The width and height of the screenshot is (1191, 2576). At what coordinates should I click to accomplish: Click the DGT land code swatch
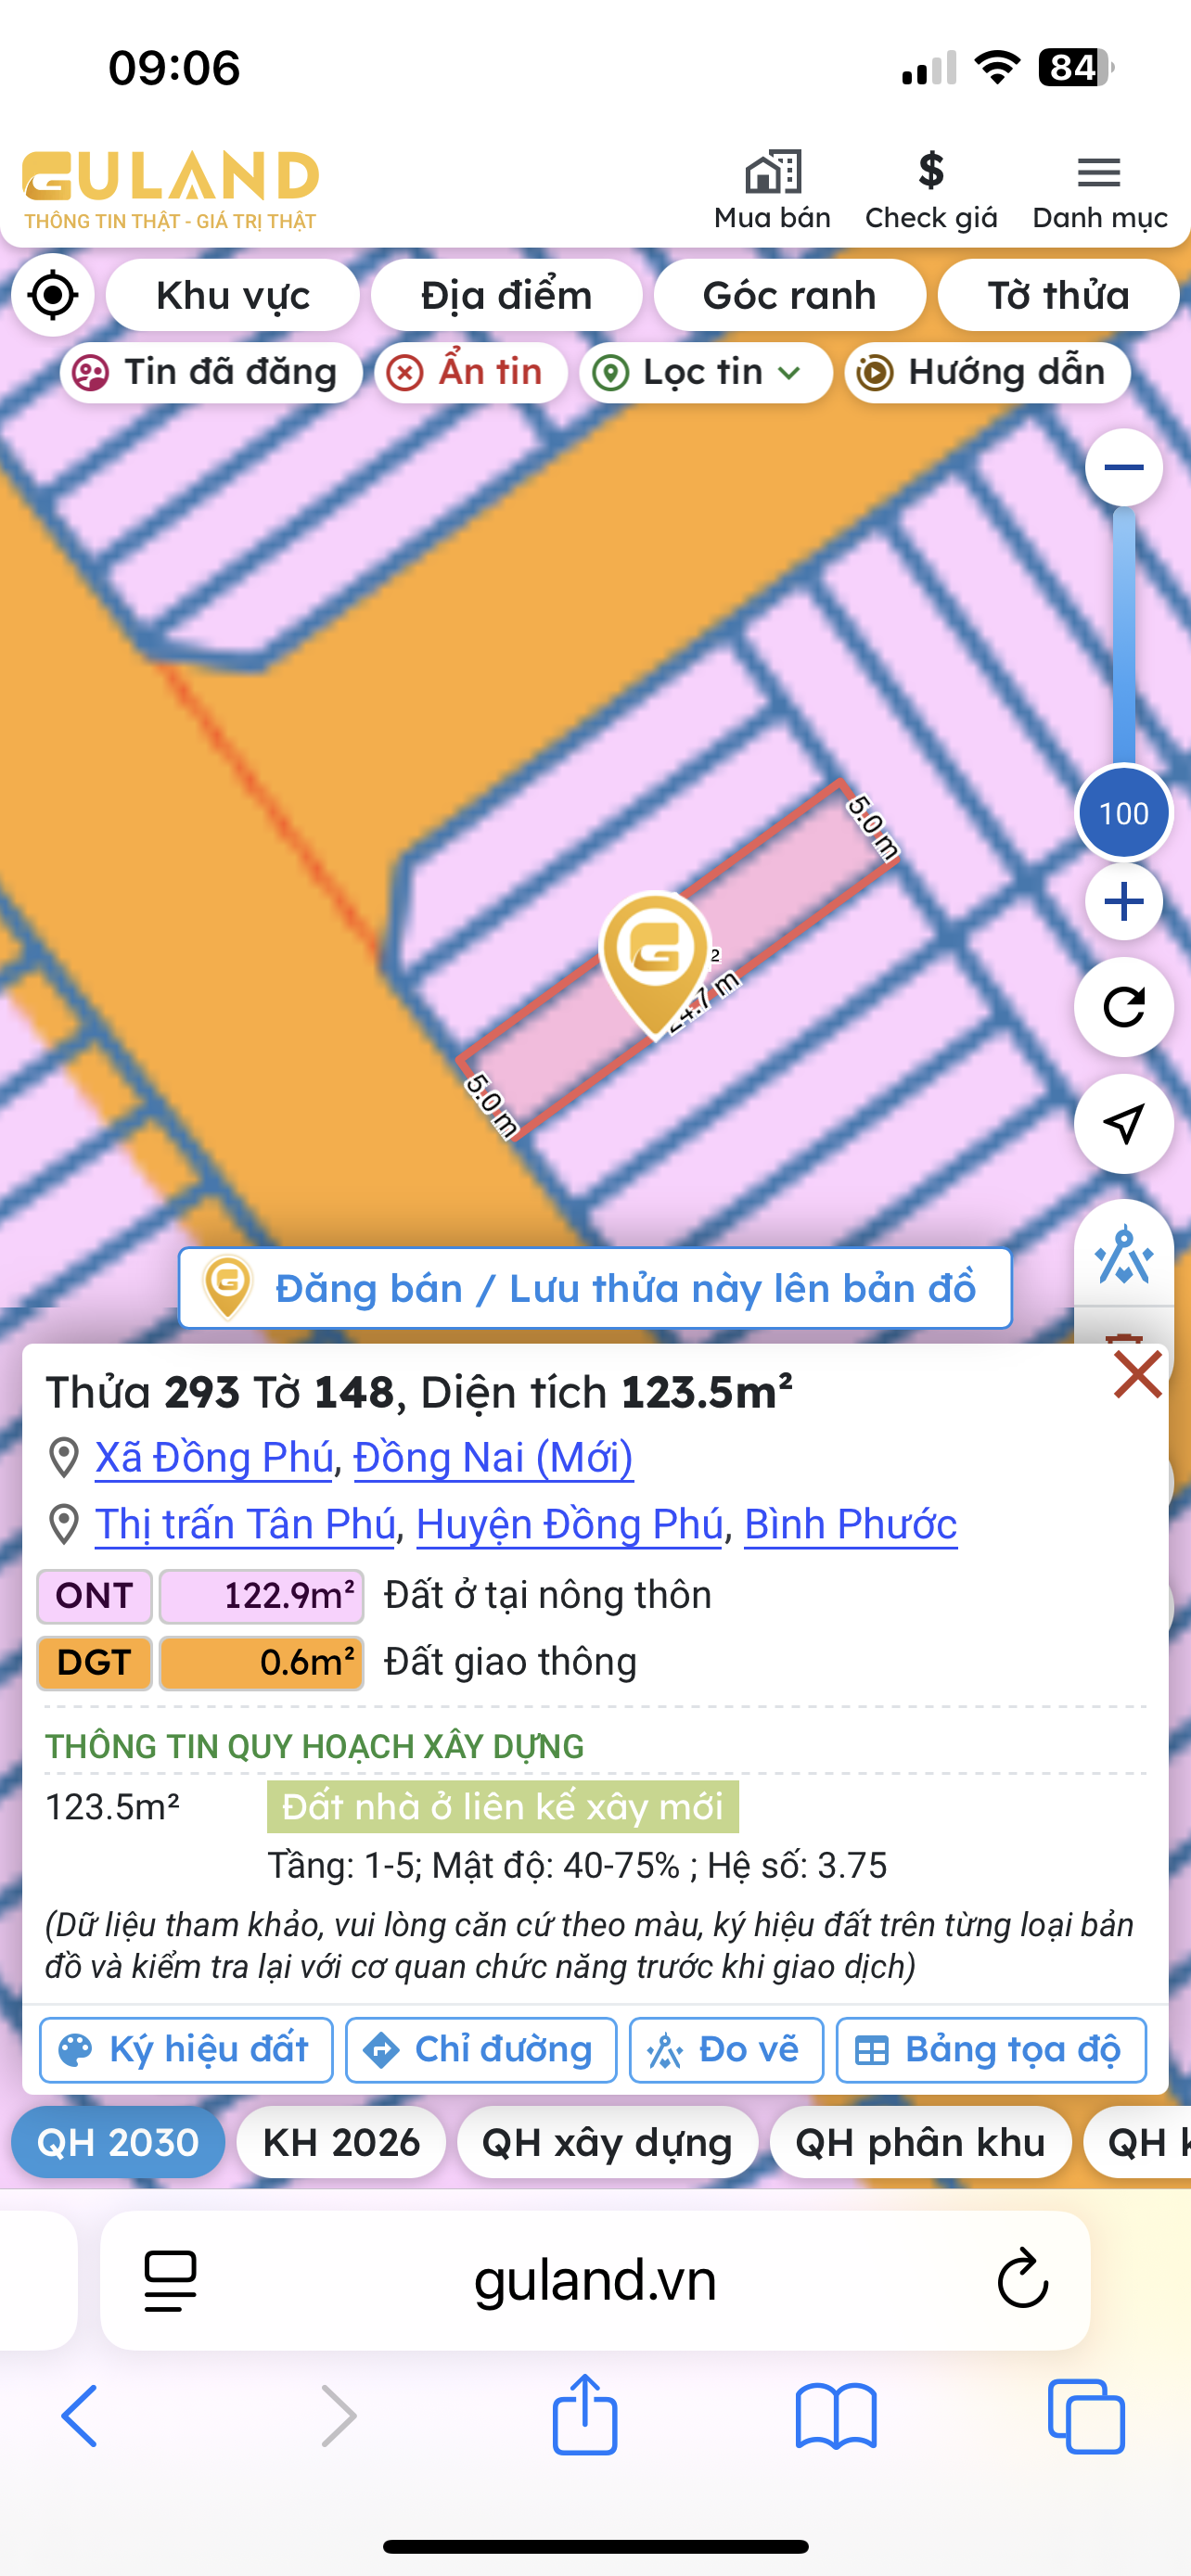click(x=94, y=1663)
